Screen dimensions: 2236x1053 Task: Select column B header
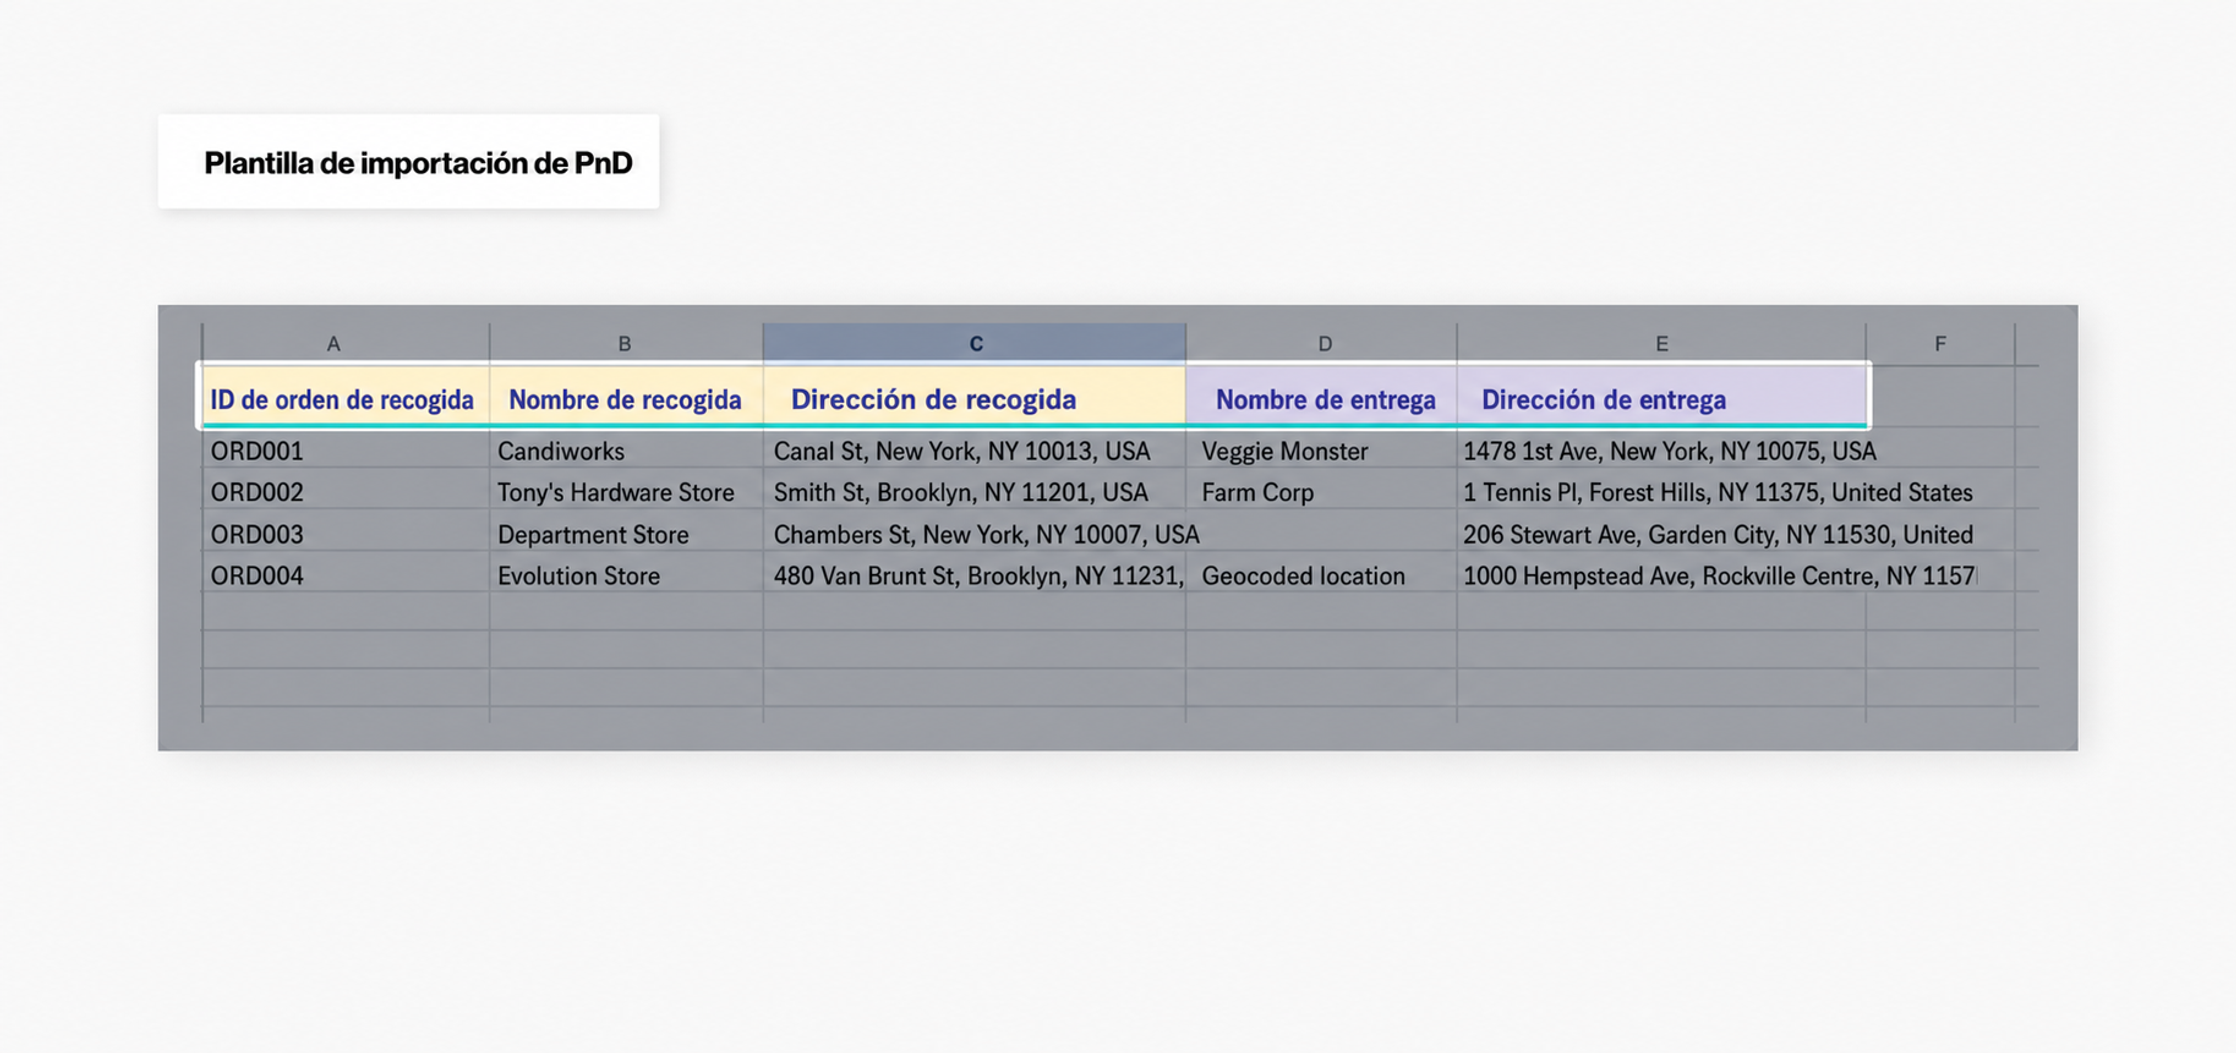(x=626, y=343)
